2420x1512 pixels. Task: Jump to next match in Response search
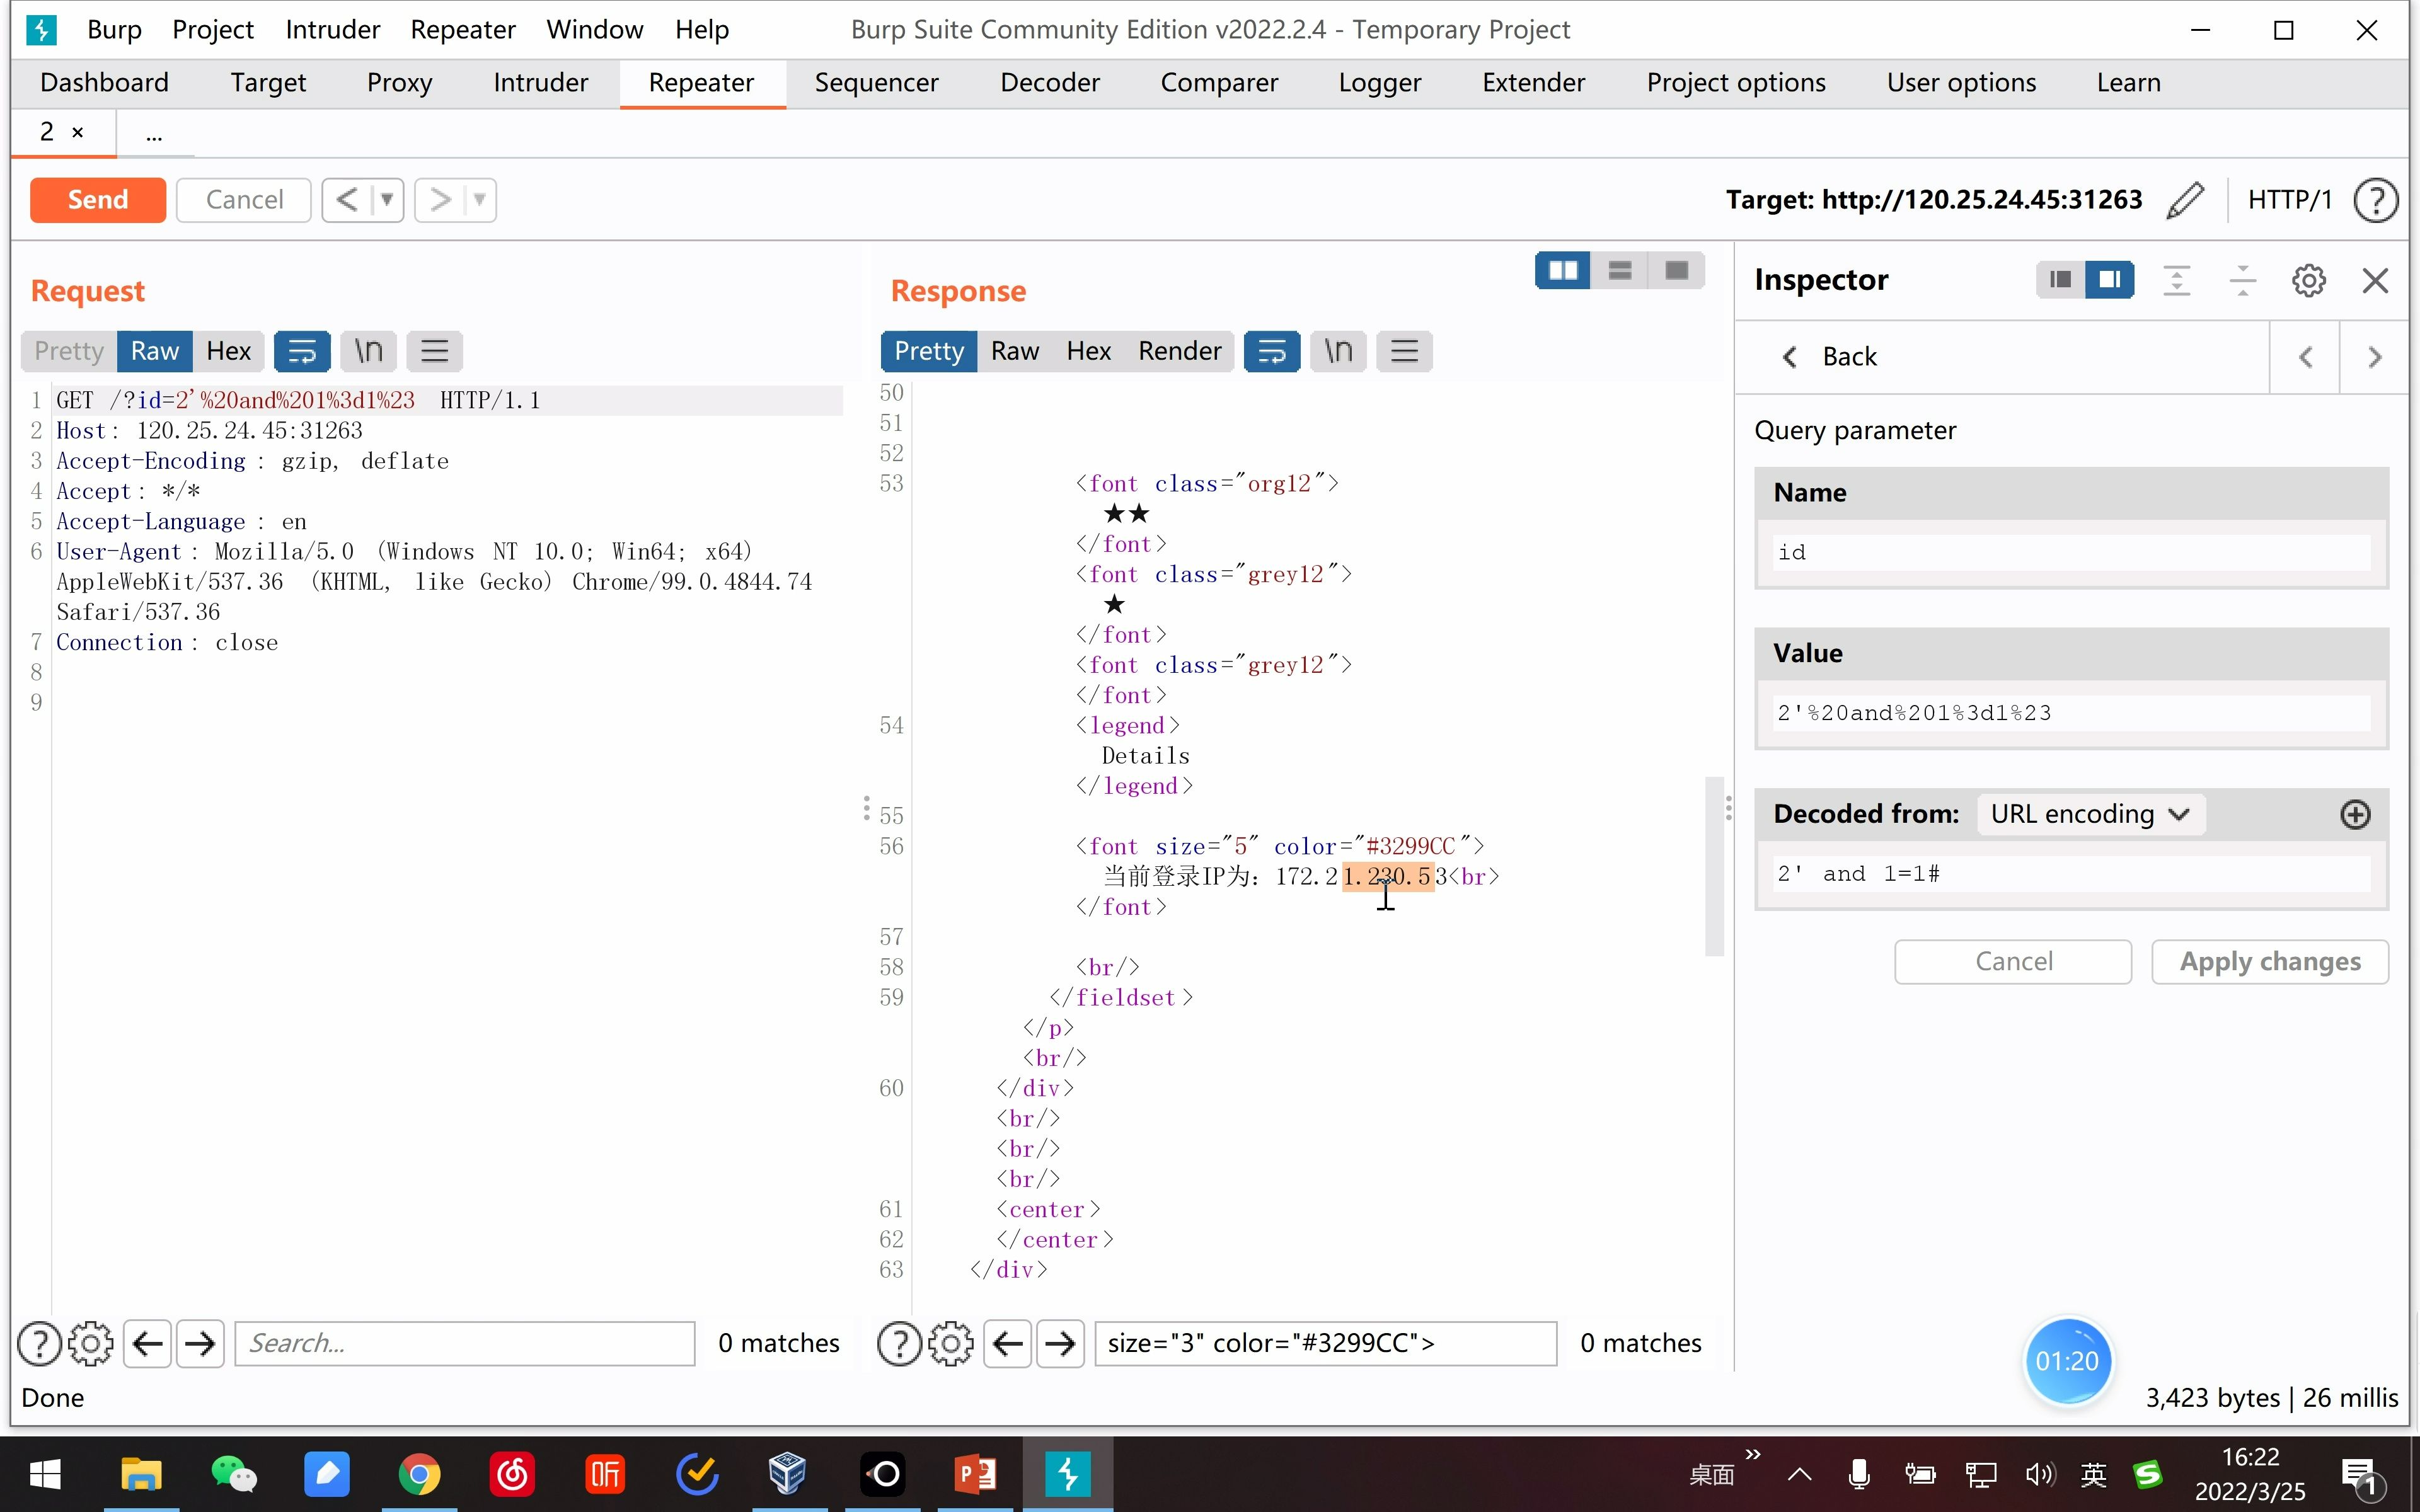(1060, 1343)
